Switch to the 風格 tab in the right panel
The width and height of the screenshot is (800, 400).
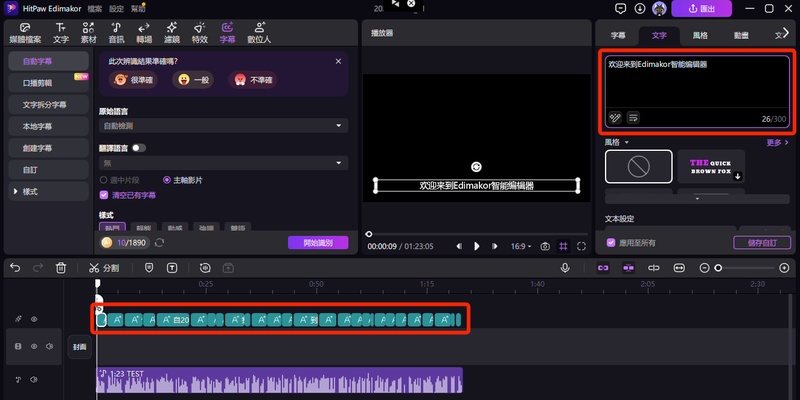700,36
